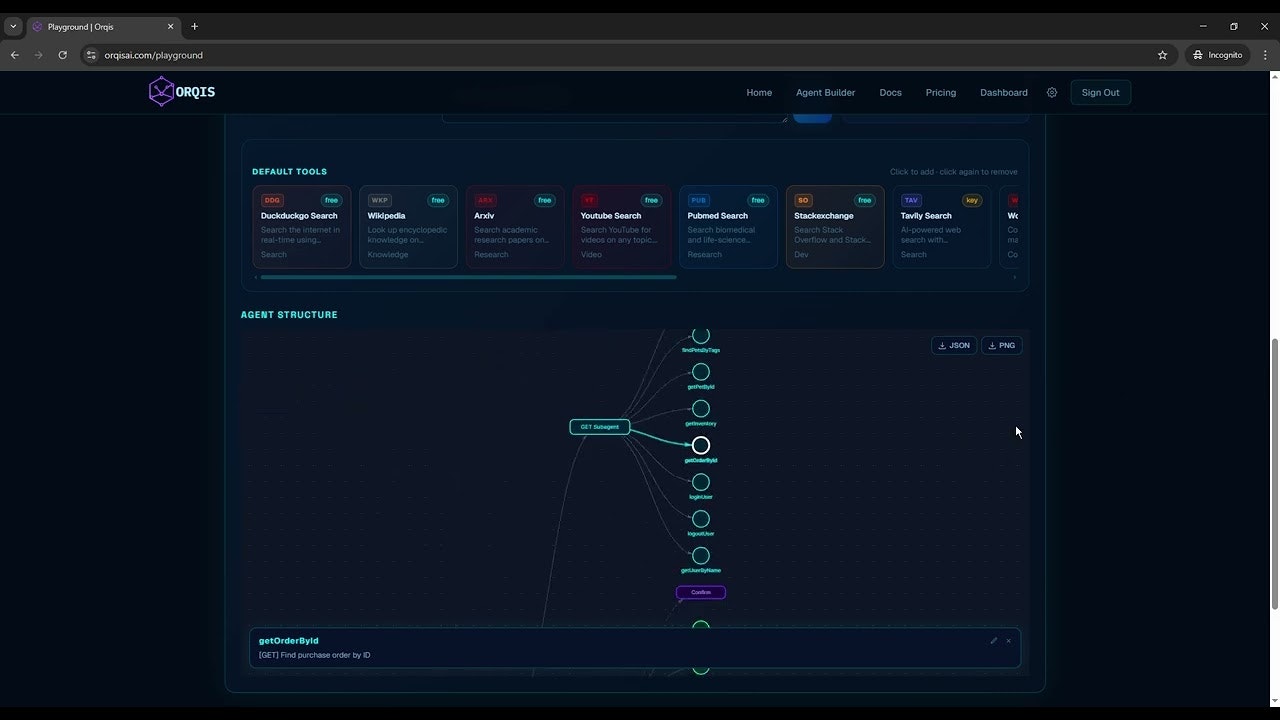Add the Youtube Search tool card

pyautogui.click(x=621, y=227)
